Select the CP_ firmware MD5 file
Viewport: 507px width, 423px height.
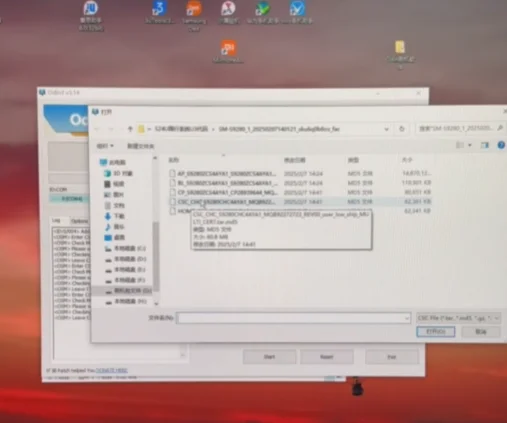tap(300, 192)
